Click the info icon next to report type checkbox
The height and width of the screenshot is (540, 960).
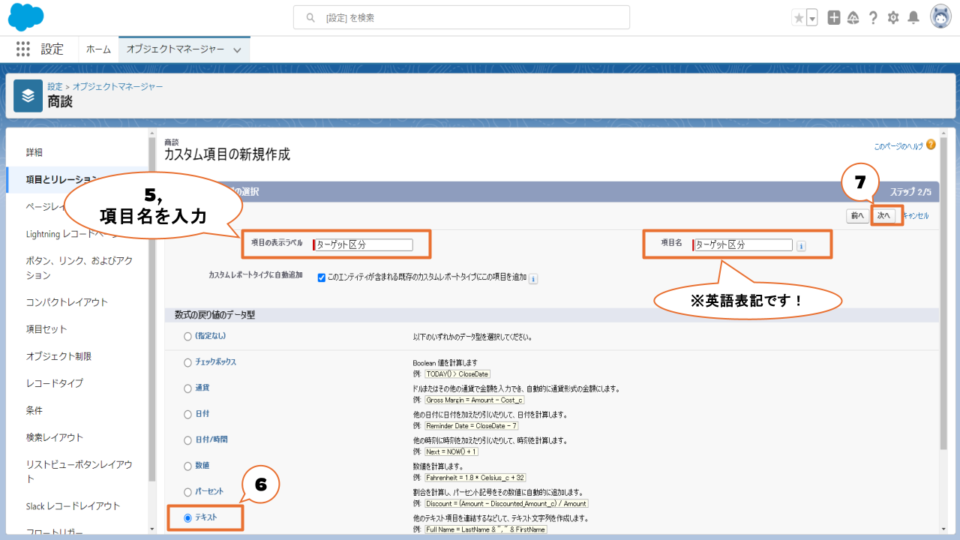(x=533, y=279)
